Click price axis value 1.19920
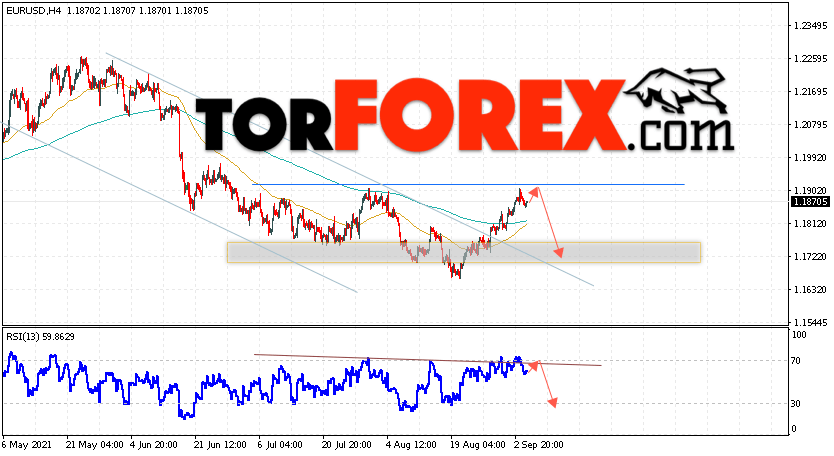This screenshot has height=456, width=834. tap(811, 157)
